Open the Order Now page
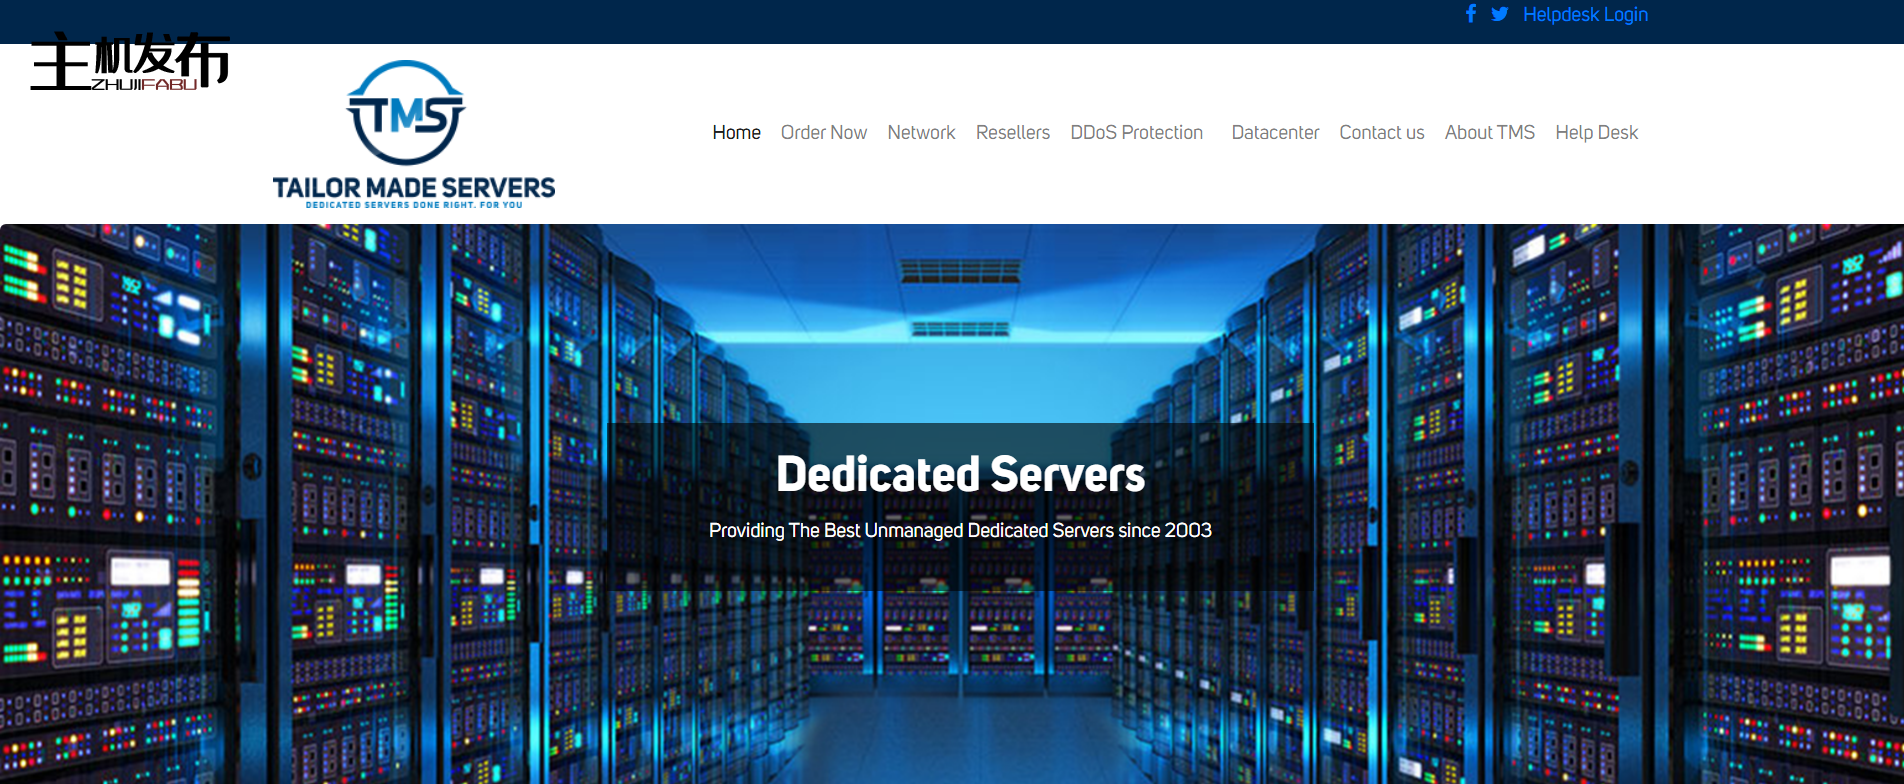Screen dimensions: 1904x784 [x=823, y=132]
